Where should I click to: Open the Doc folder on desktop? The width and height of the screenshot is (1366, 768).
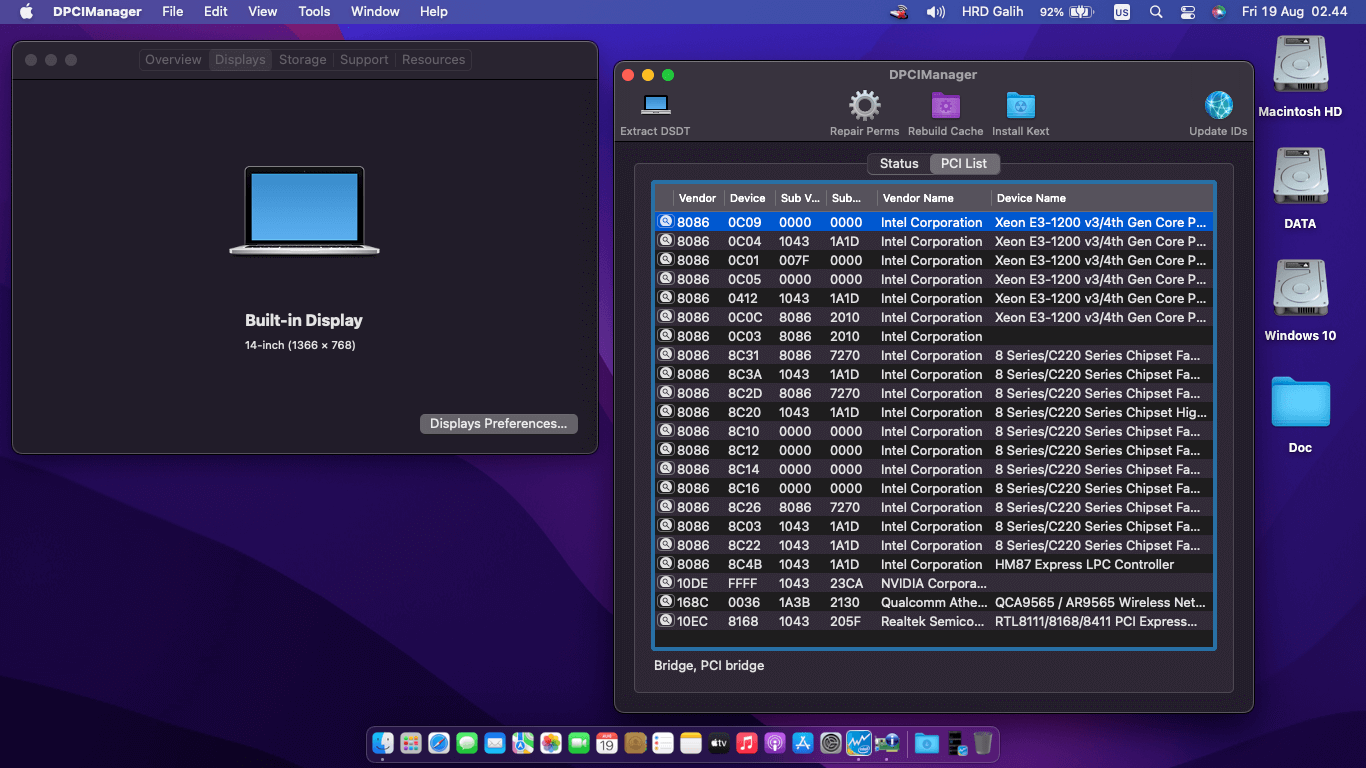point(1300,401)
